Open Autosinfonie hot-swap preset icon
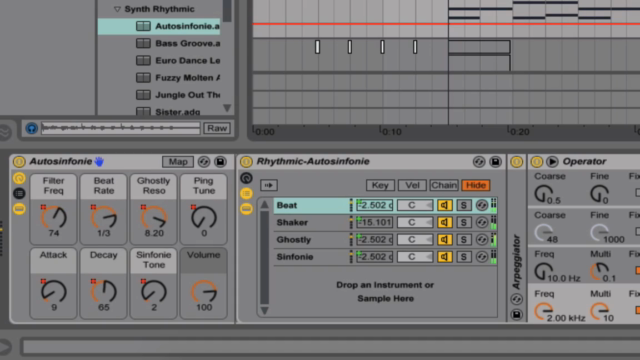Image resolution: width=640 pixels, height=360 pixels. click(204, 162)
